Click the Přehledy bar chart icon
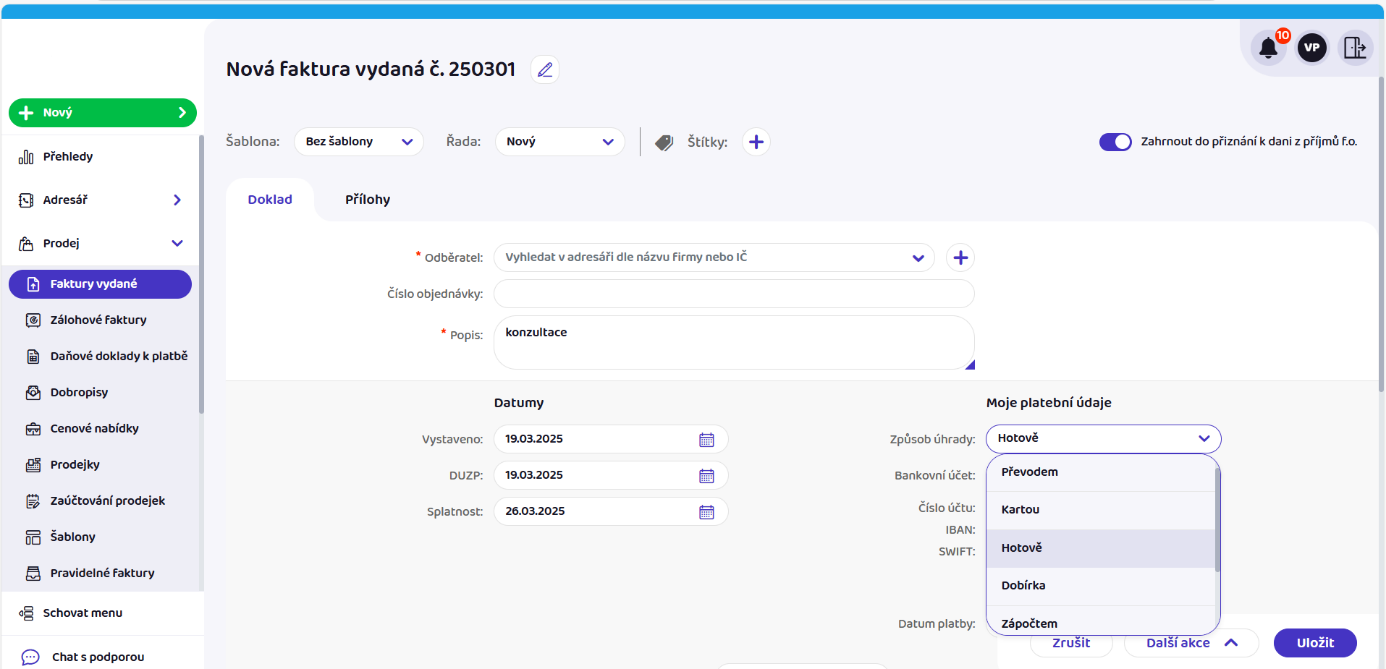1386x669 pixels. [26, 157]
